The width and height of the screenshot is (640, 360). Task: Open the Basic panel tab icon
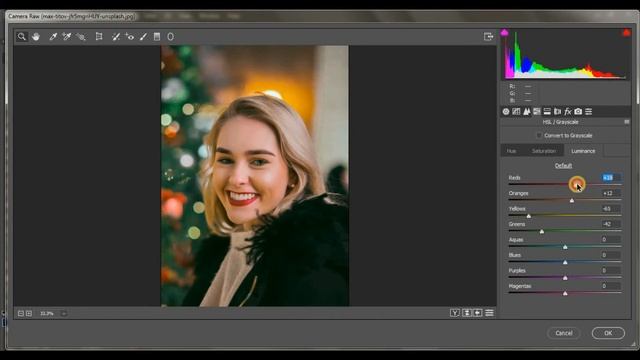(x=506, y=111)
